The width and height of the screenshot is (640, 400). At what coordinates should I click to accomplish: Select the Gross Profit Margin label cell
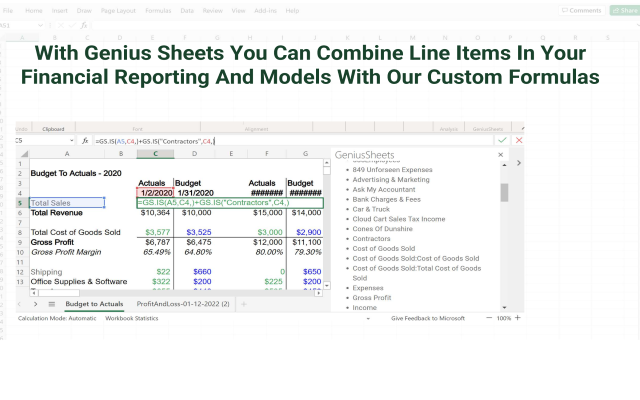click(66, 252)
